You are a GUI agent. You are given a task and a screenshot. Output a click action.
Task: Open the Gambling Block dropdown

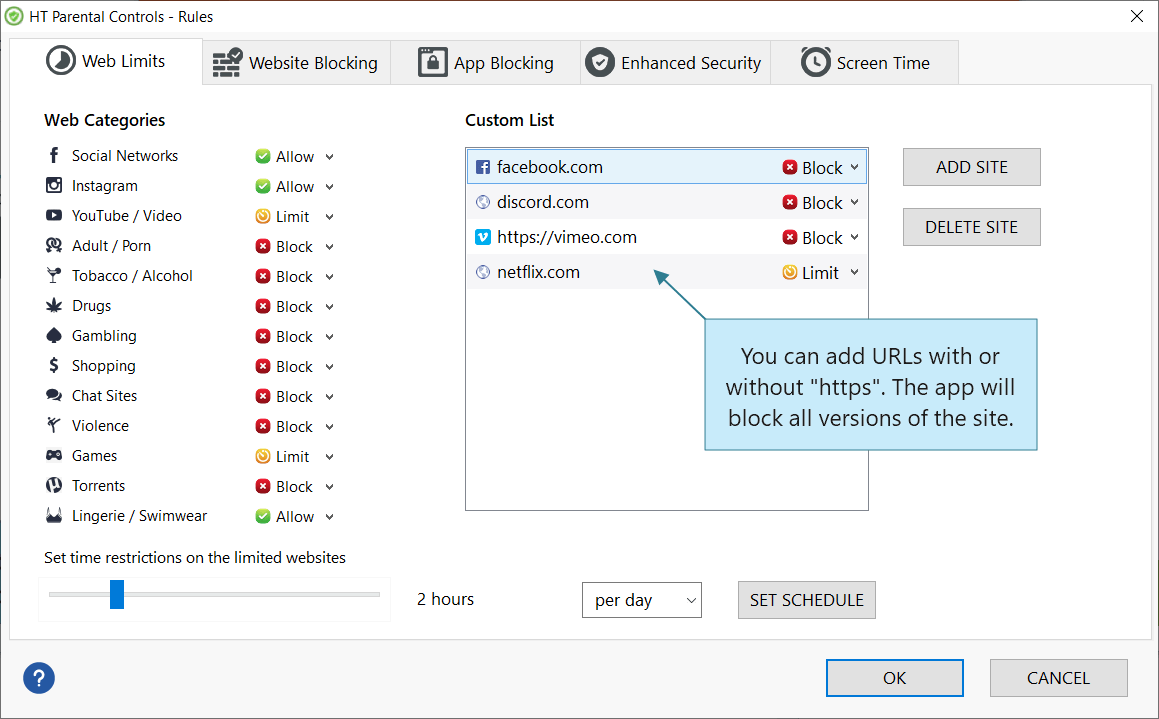coord(330,337)
